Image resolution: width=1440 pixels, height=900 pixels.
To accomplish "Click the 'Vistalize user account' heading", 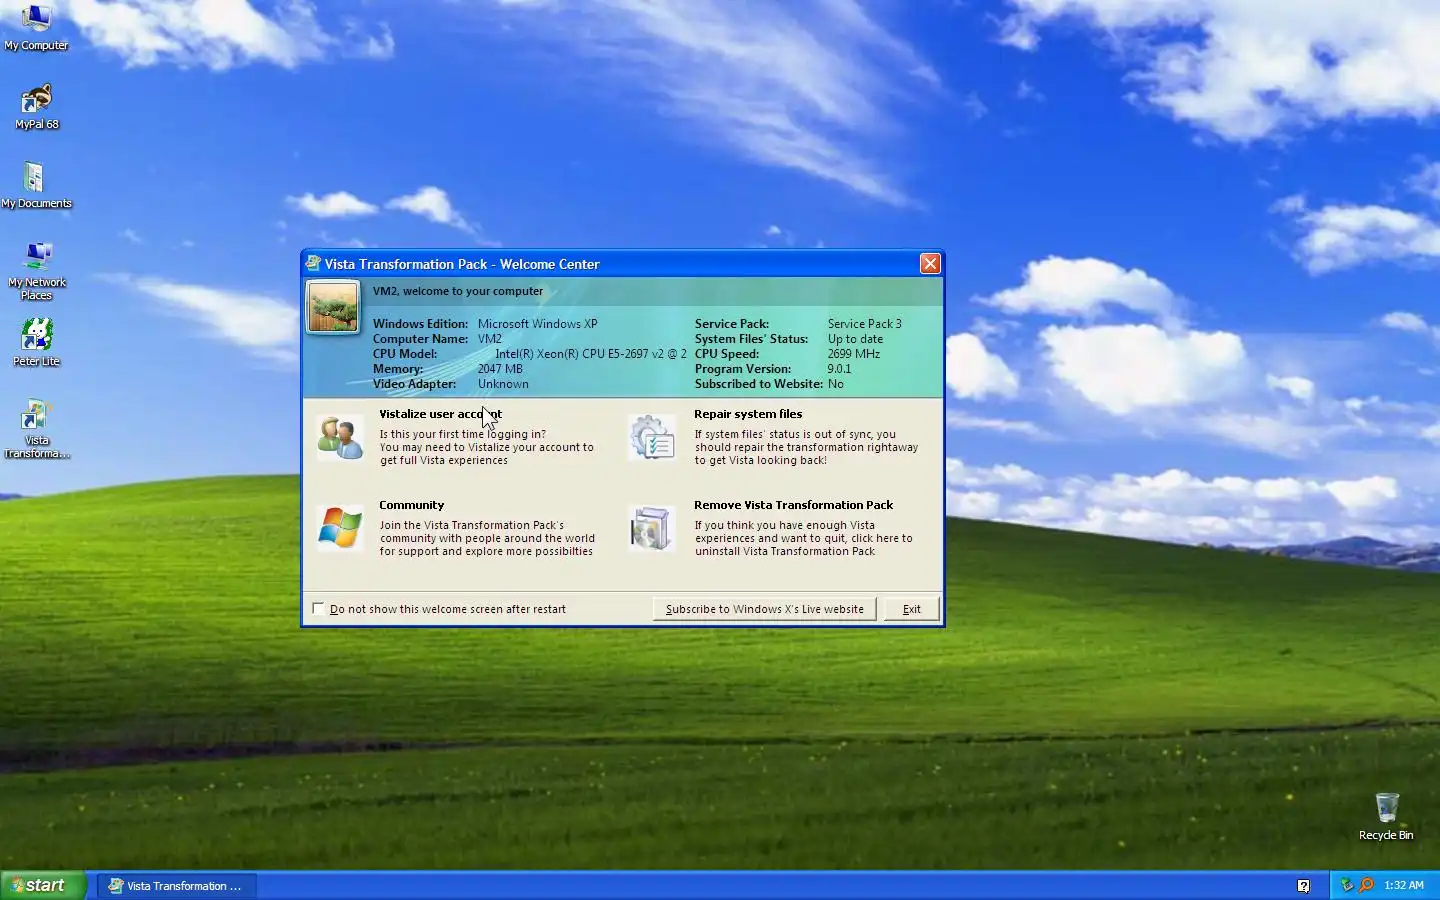I will [x=440, y=414].
